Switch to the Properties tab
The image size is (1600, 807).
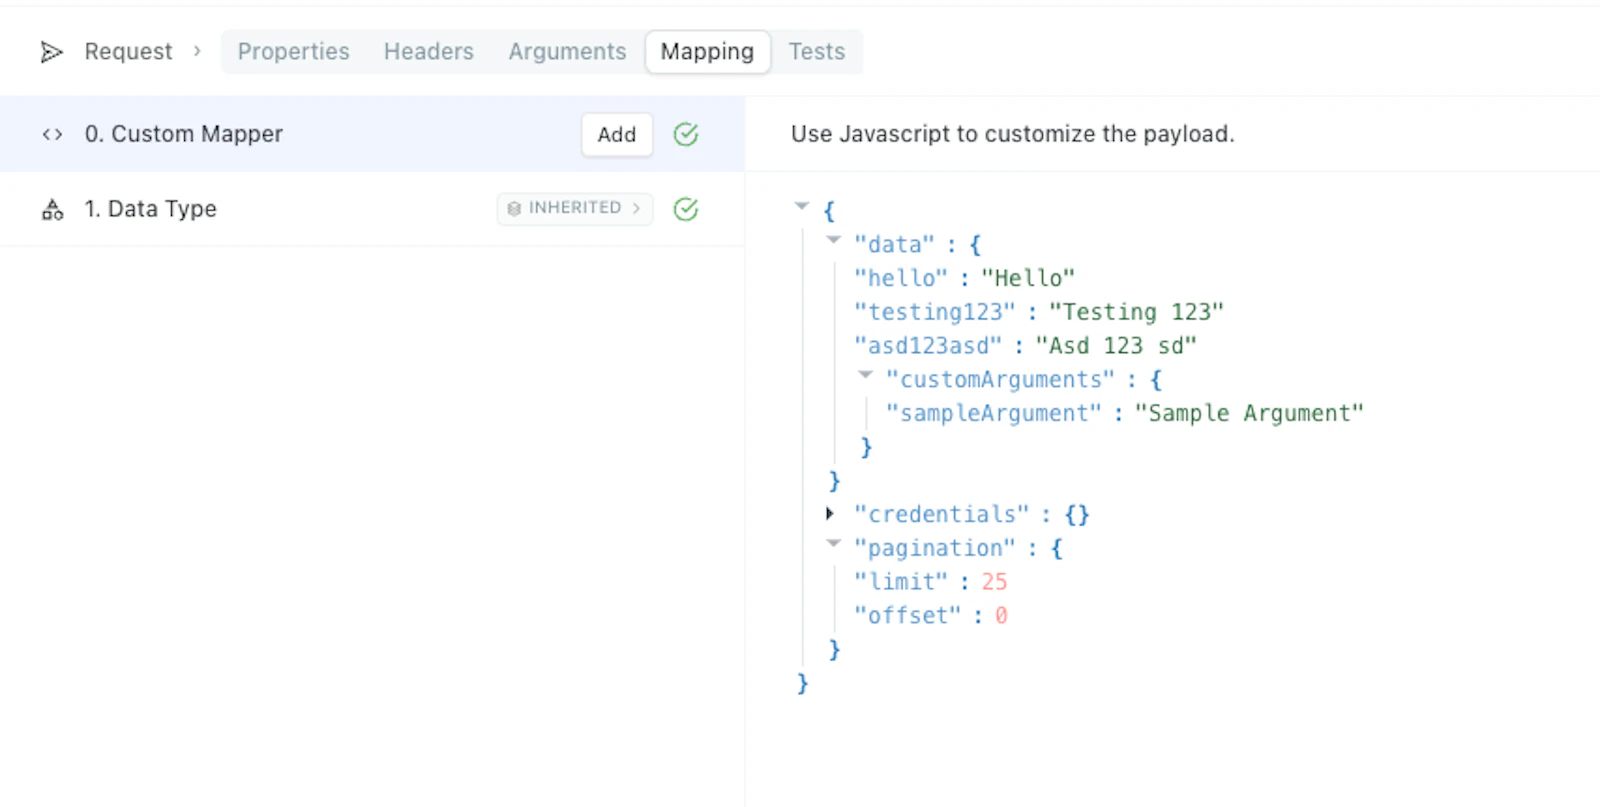coord(293,51)
